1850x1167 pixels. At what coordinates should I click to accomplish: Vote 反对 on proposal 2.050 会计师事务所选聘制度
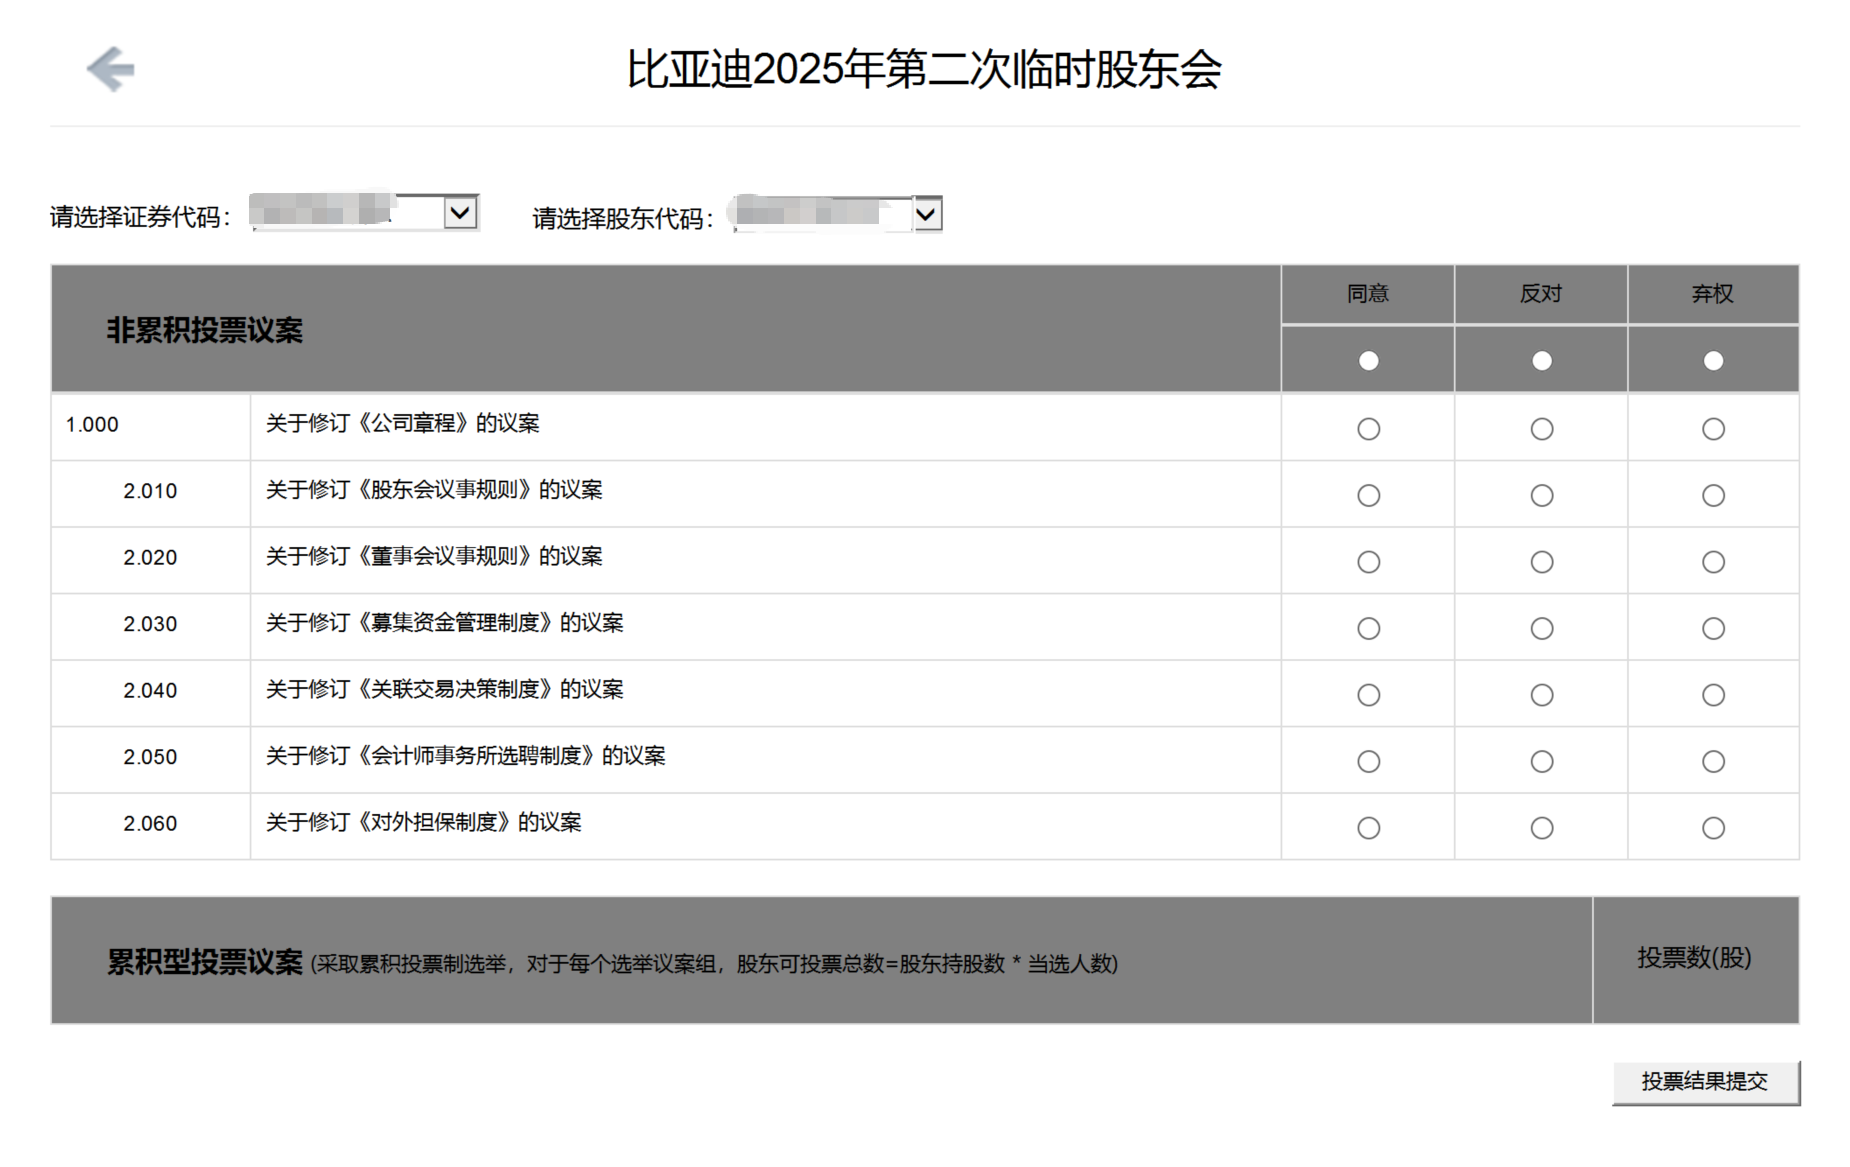(x=1542, y=762)
